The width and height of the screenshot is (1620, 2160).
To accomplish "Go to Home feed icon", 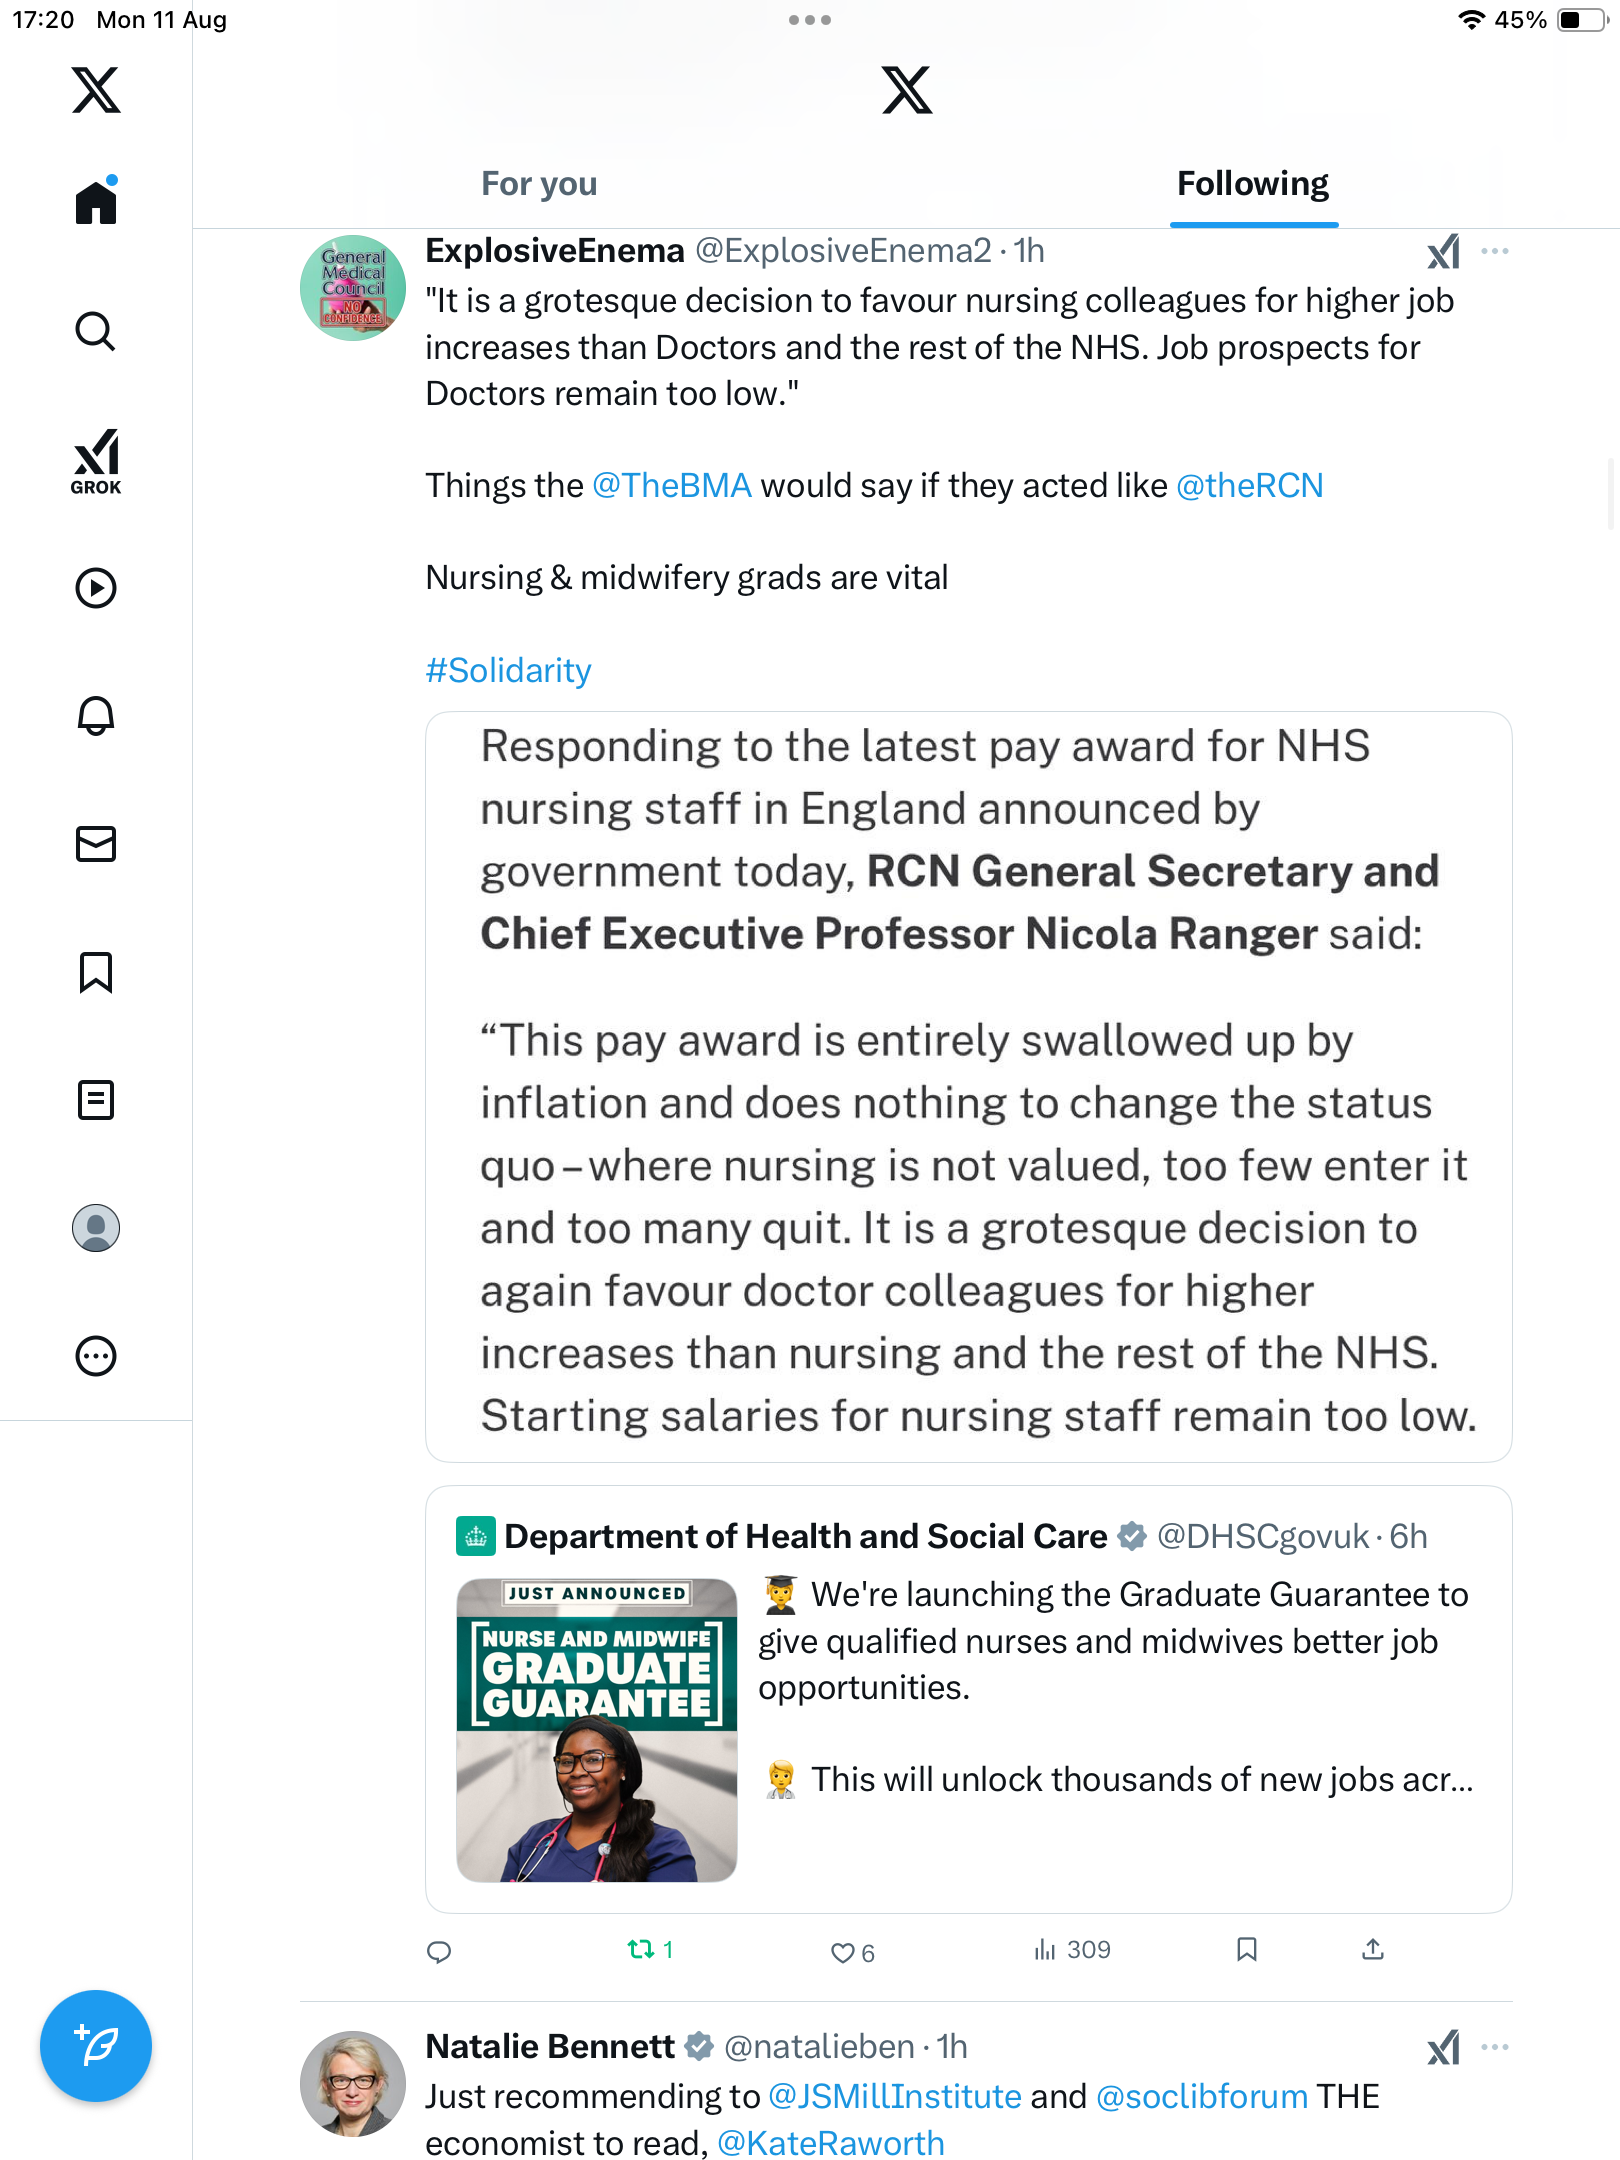I will [x=96, y=202].
